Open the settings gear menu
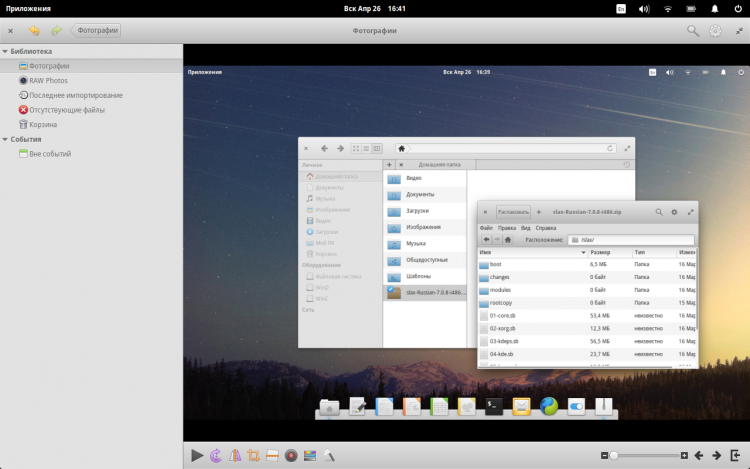This screenshot has height=469, width=750. (716, 31)
